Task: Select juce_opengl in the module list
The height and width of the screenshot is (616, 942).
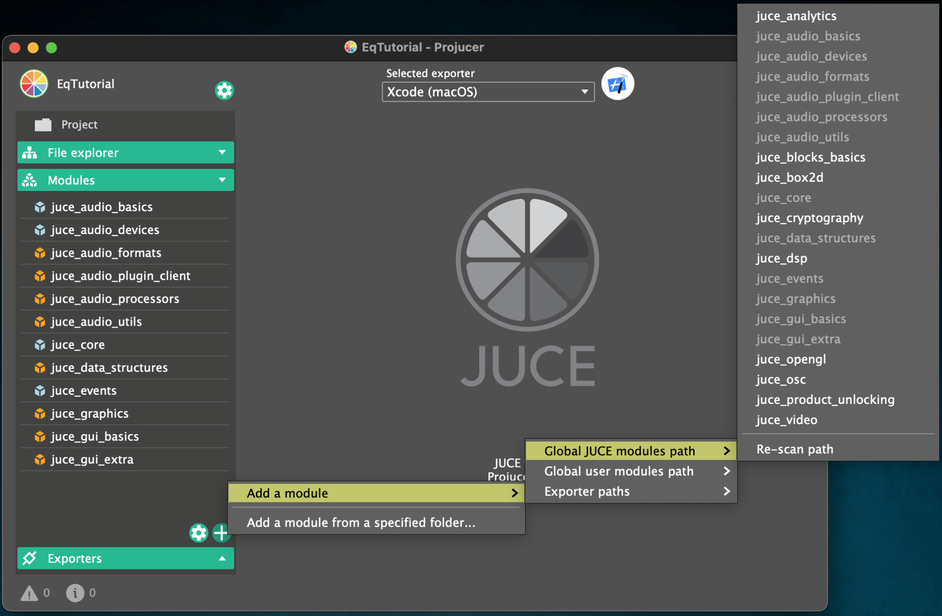Action: (791, 359)
